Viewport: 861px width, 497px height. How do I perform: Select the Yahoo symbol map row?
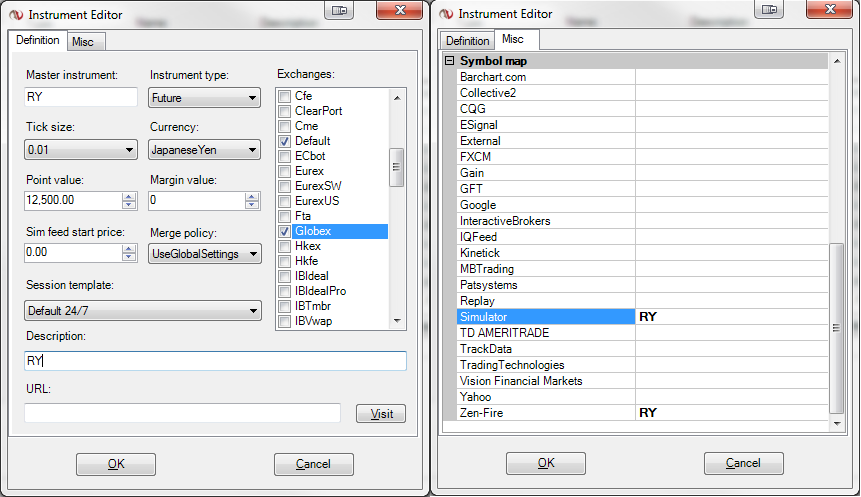pyautogui.click(x=642, y=397)
